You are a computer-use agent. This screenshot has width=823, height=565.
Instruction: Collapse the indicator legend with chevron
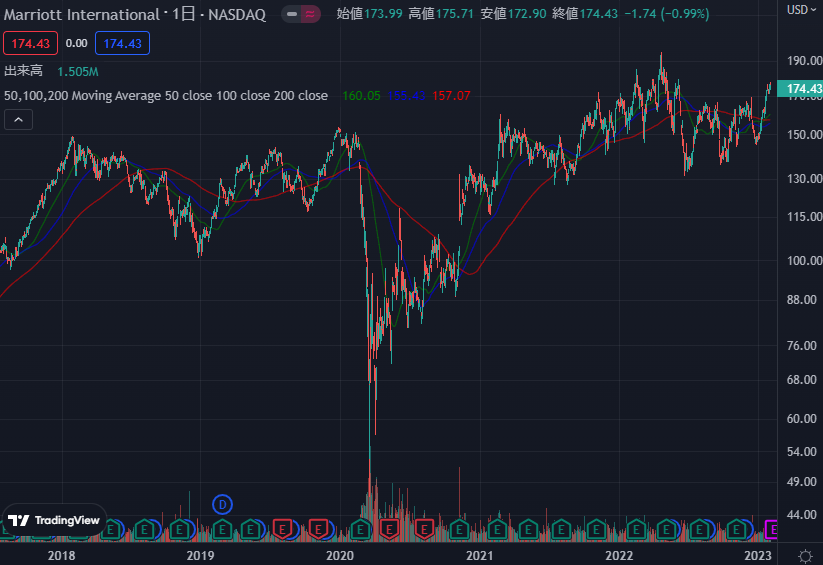tap(18, 120)
